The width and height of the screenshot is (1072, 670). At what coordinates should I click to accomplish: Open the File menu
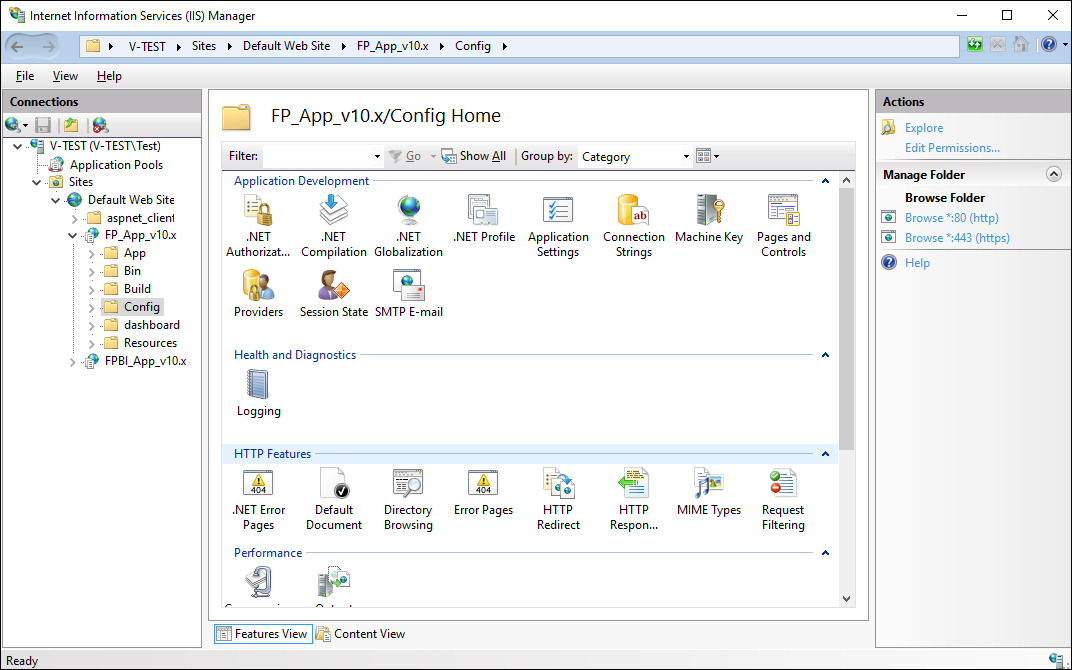(x=25, y=76)
